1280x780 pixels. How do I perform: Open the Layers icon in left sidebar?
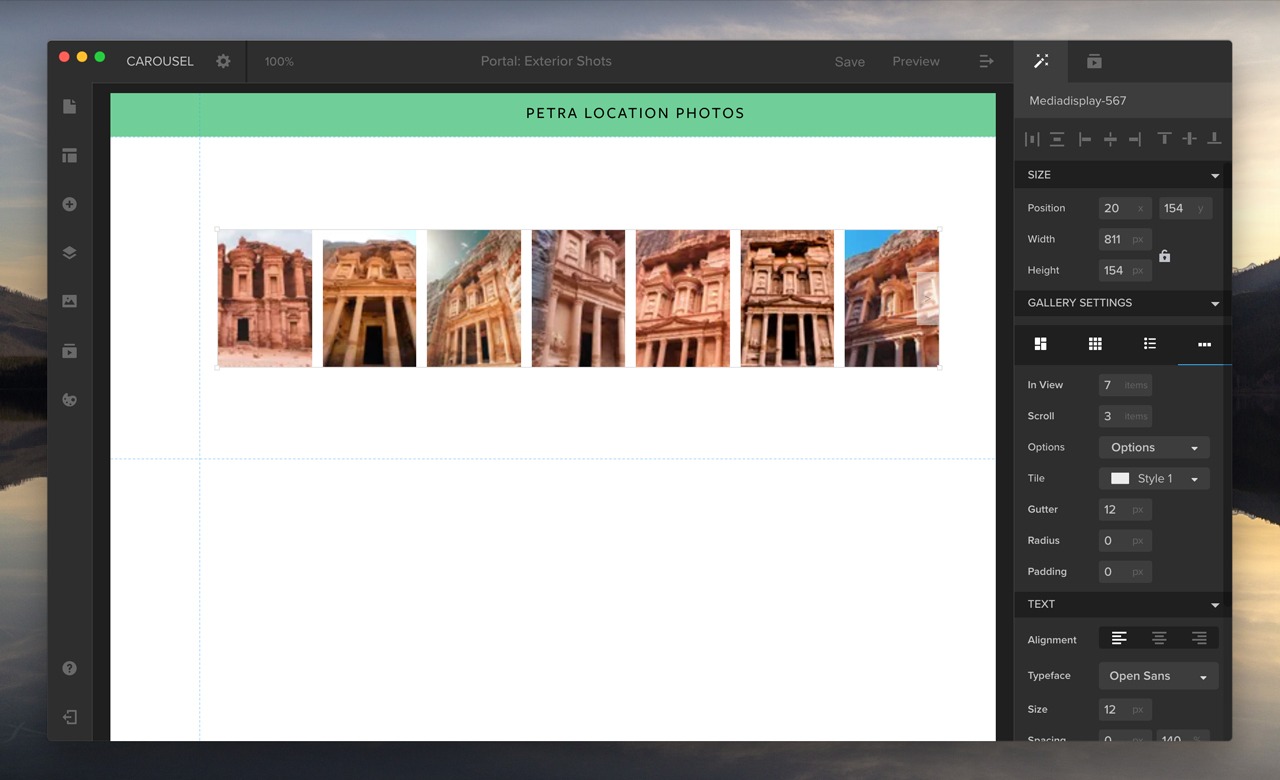coord(69,253)
